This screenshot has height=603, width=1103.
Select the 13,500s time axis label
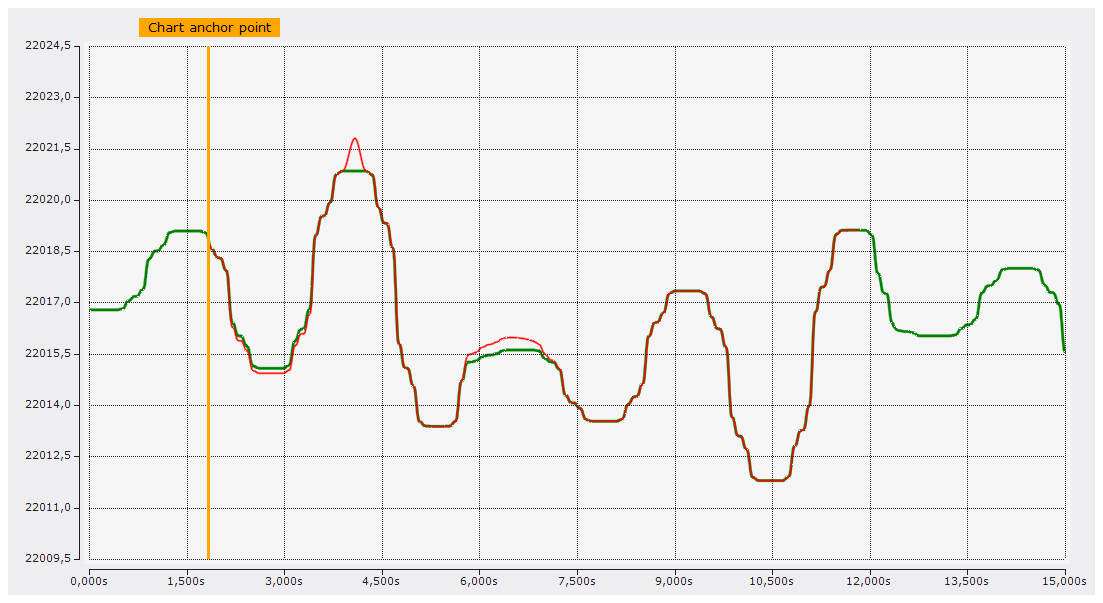click(967, 581)
